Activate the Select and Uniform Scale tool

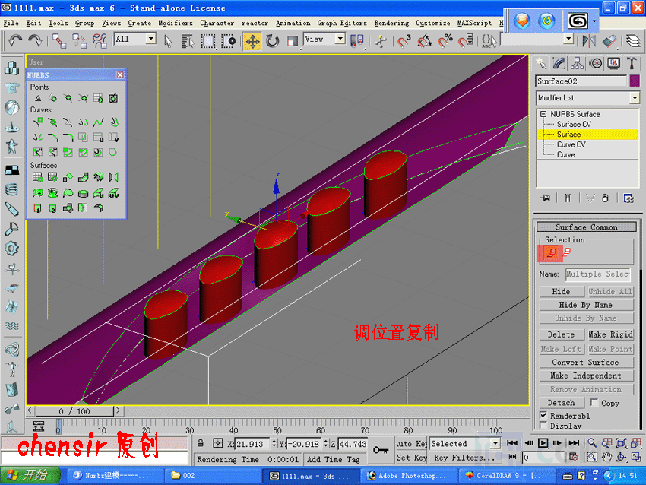click(292, 41)
